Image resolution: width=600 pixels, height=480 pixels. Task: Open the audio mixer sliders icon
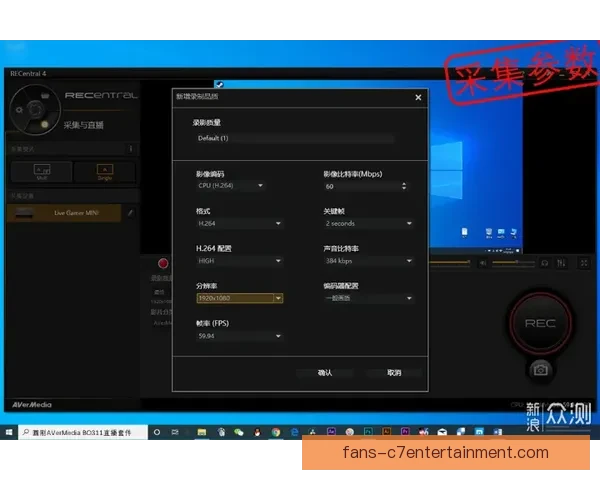(561, 263)
